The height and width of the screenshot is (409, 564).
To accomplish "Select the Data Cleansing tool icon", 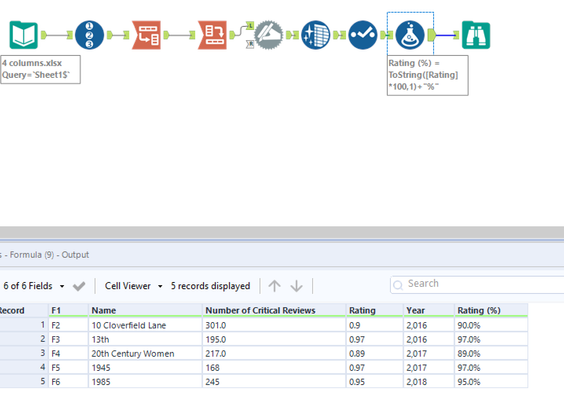I will coord(315,35).
